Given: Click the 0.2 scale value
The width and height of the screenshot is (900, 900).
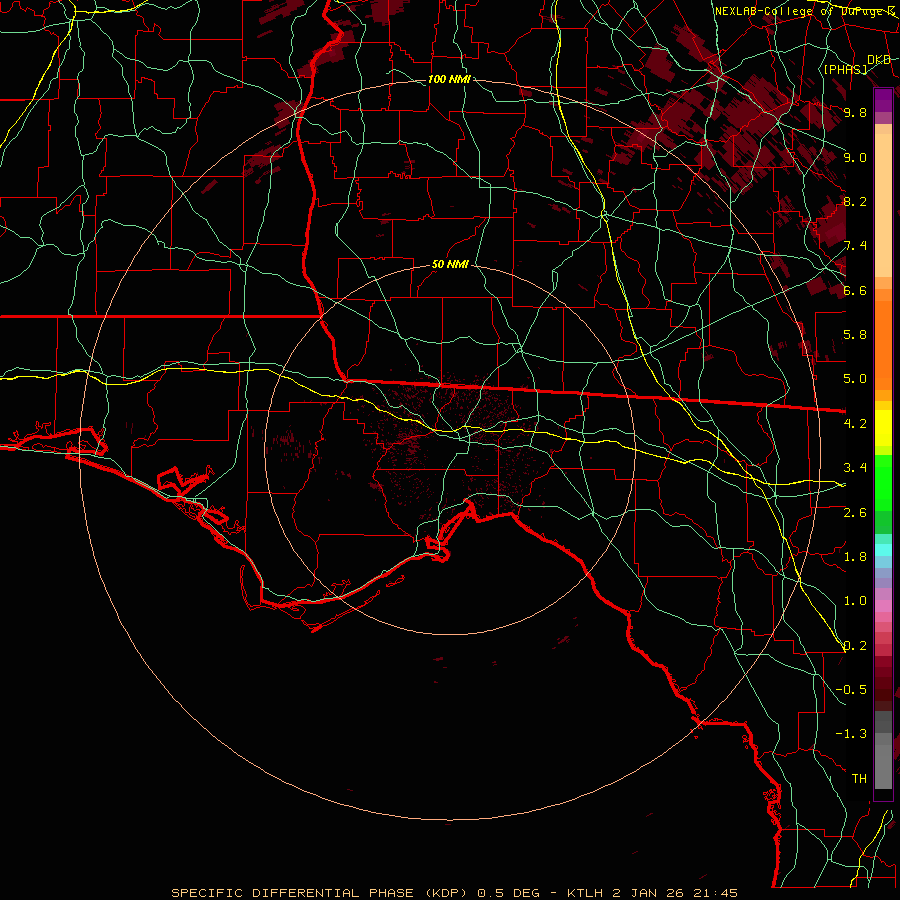Looking at the screenshot, I should coord(855,646).
